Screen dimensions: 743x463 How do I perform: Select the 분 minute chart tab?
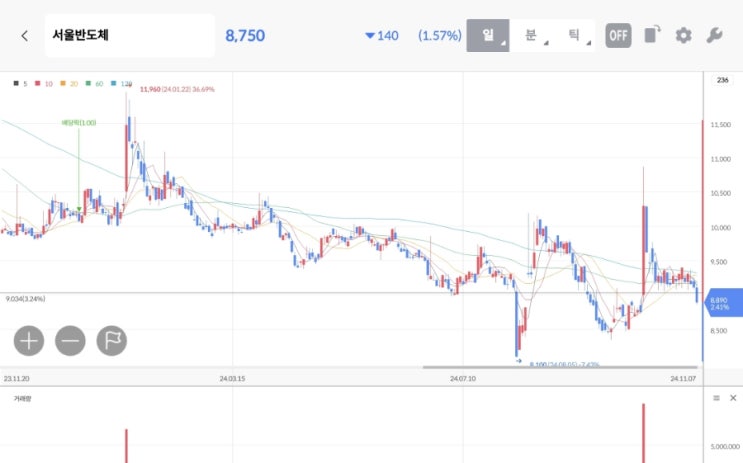click(531, 36)
